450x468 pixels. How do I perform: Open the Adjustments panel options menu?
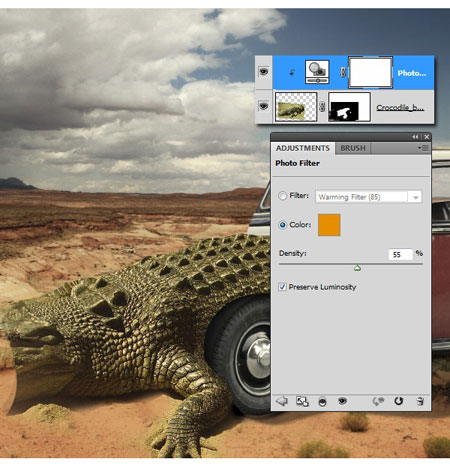pyautogui.click(x=423, y=148)
